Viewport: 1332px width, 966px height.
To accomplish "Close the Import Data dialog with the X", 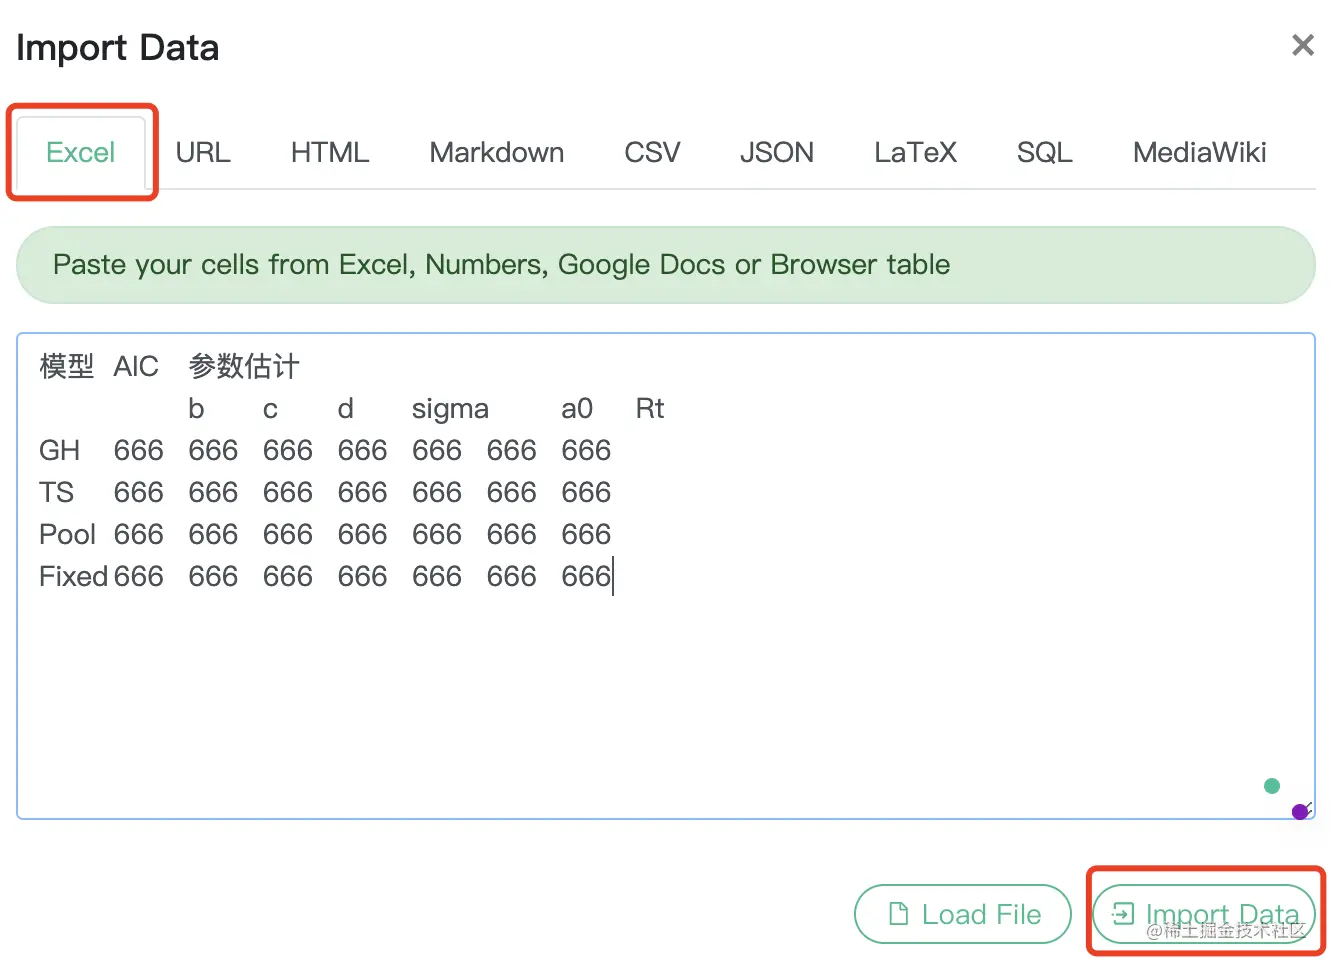I will (1302, 45).
